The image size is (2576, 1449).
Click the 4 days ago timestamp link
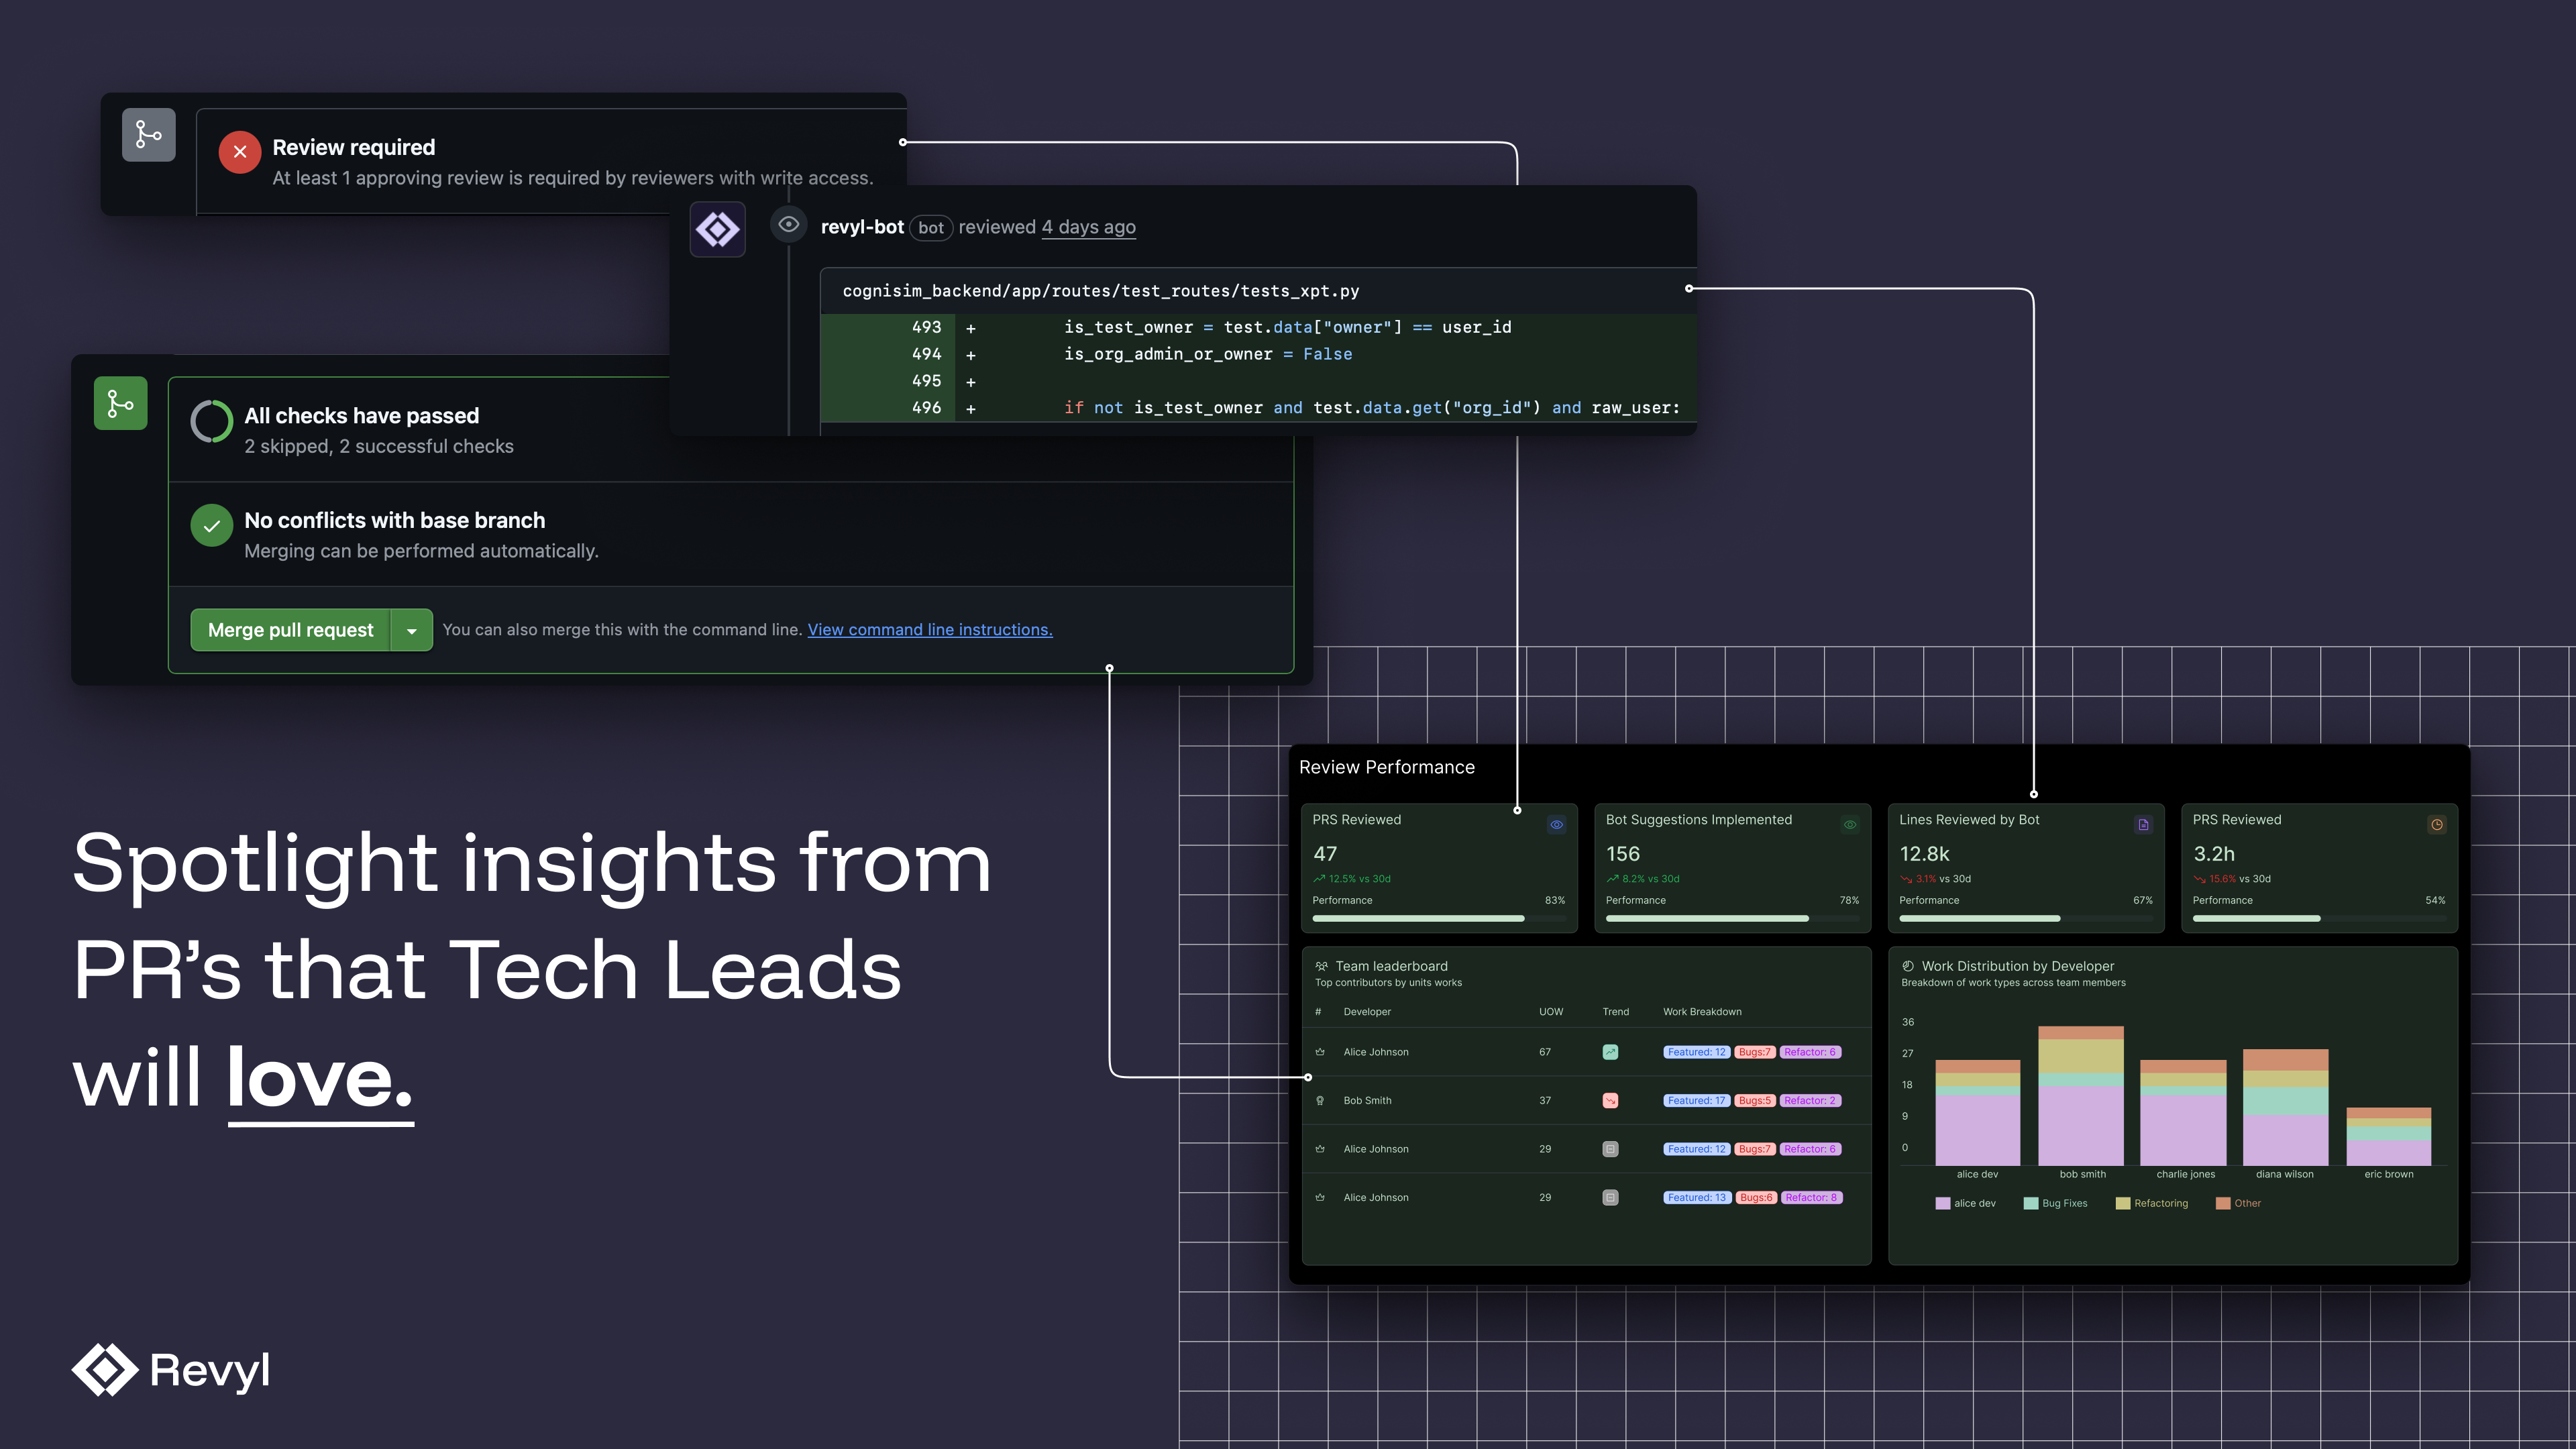(x=1089, y=227)
